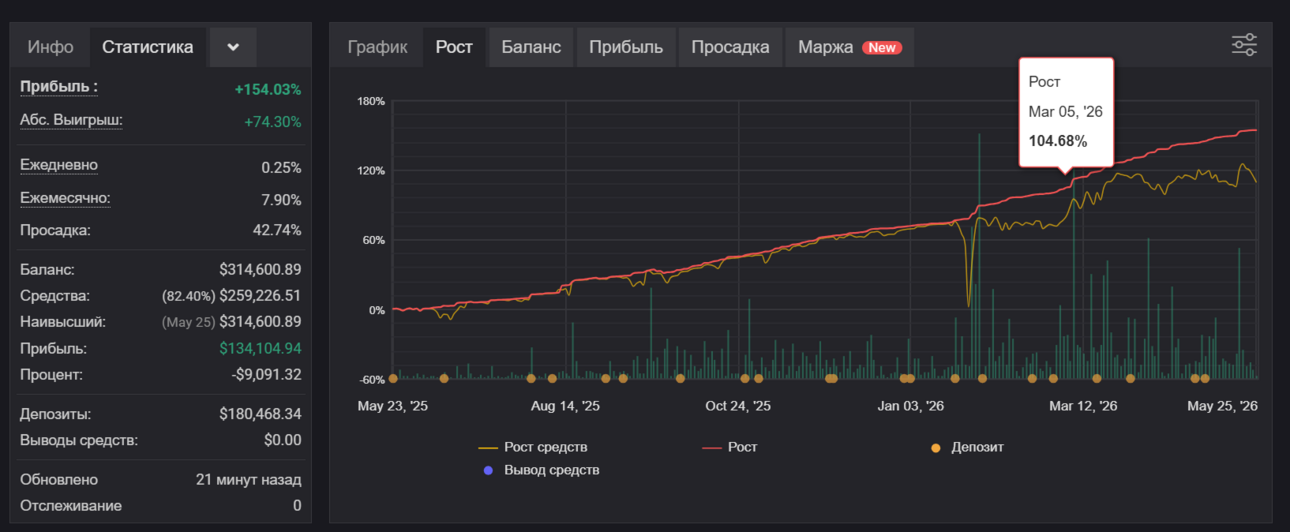
Task: Click the $259,226.51 equity value
Action: tap(260, 296)
